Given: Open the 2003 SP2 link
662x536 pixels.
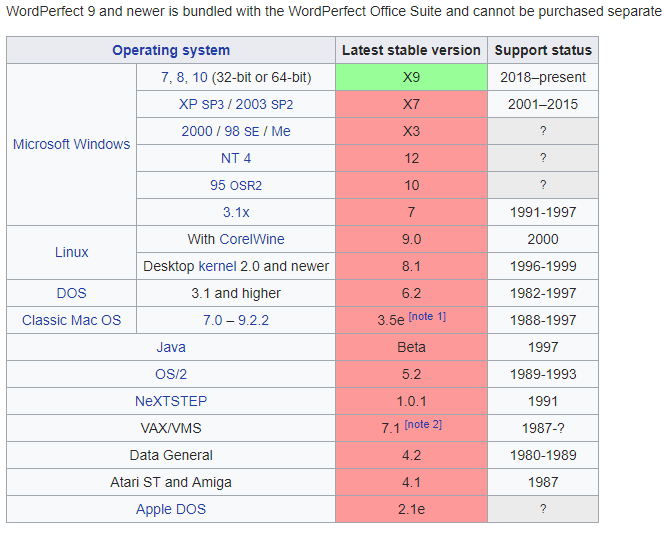Looking at the screenshot, I should pos(266,104).
